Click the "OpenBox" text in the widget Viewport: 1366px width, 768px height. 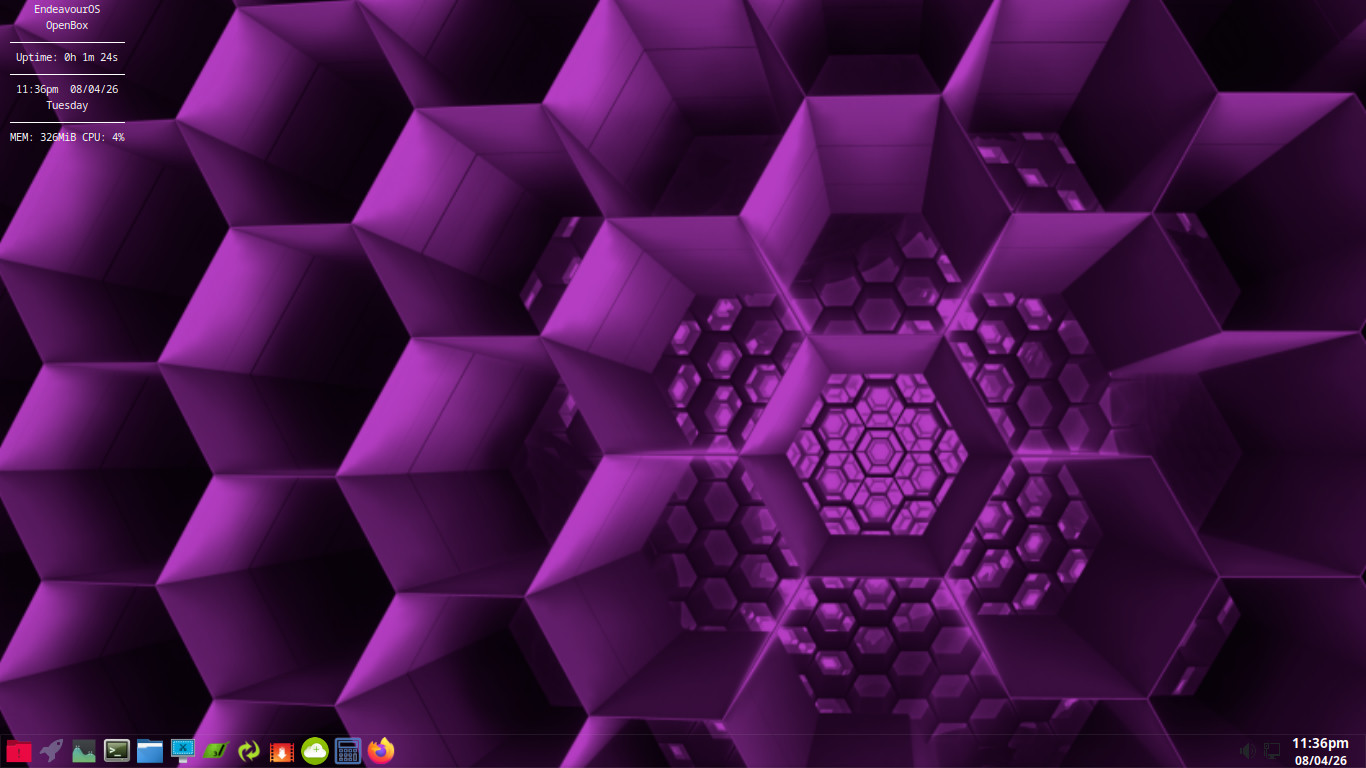pyautogui.click(x=67, y=26)
